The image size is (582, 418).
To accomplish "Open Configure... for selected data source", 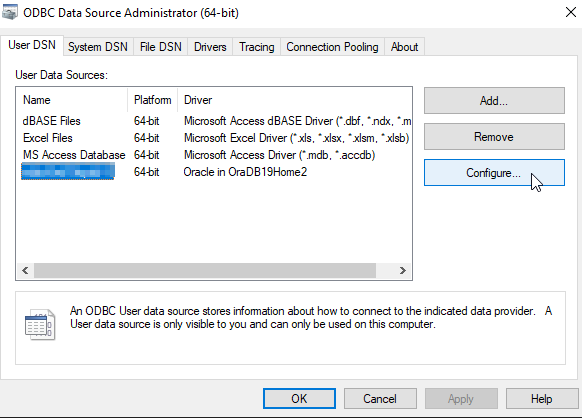I will 494,173.
